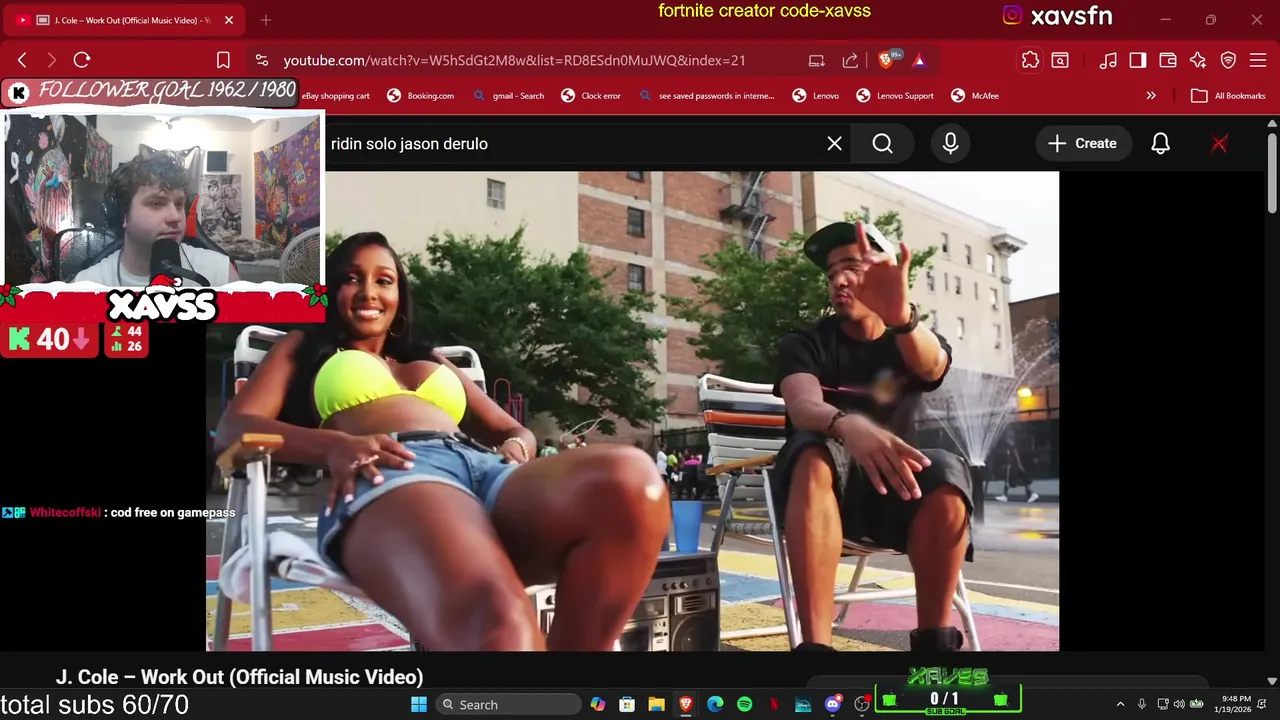
Task: Open site settings icon beside the URL
Action: tap(261, 60)
